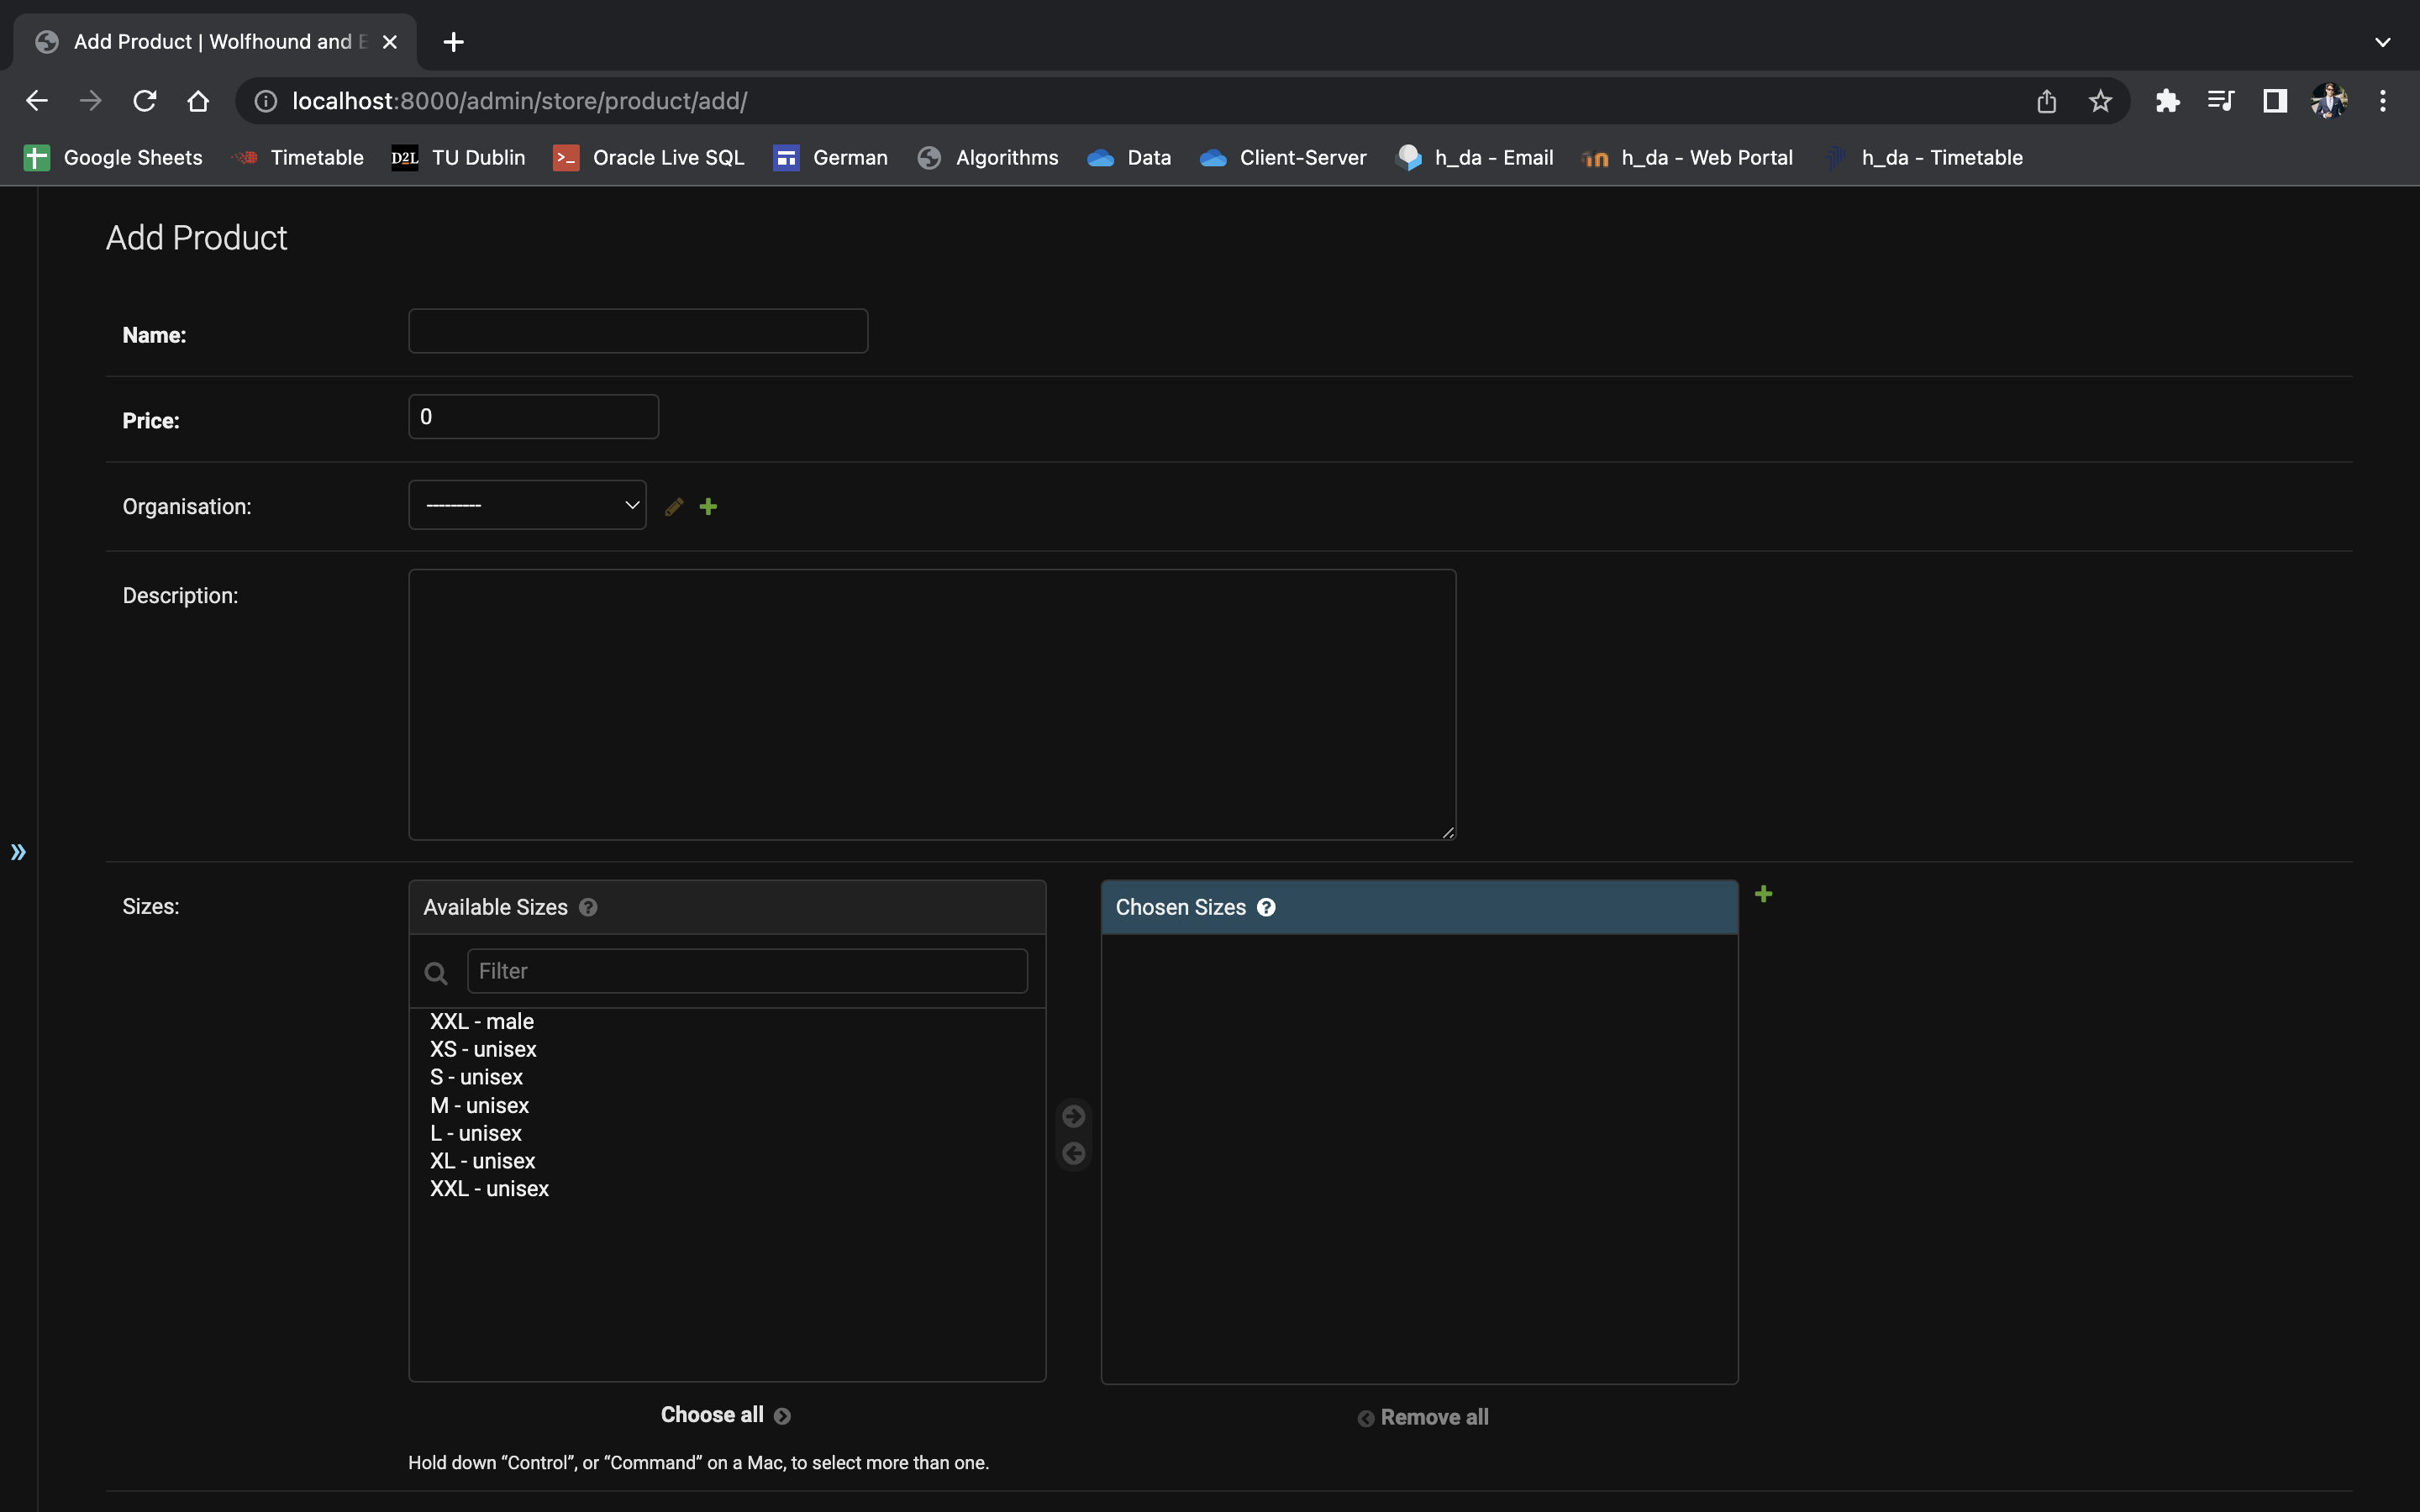Click the add size plus icon
The image size is (2420, 1512).
point(1763,894)
